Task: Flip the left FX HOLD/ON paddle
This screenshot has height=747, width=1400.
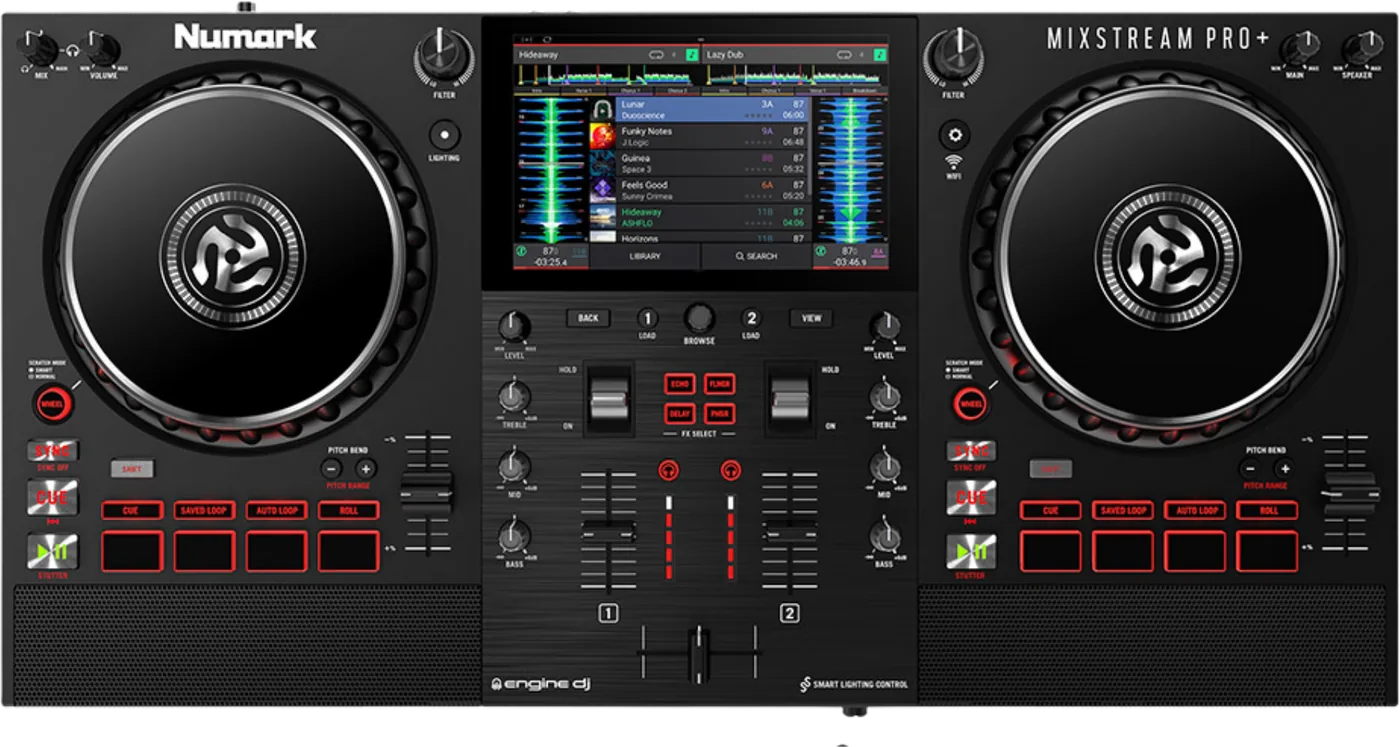Action: coord(608,399)
